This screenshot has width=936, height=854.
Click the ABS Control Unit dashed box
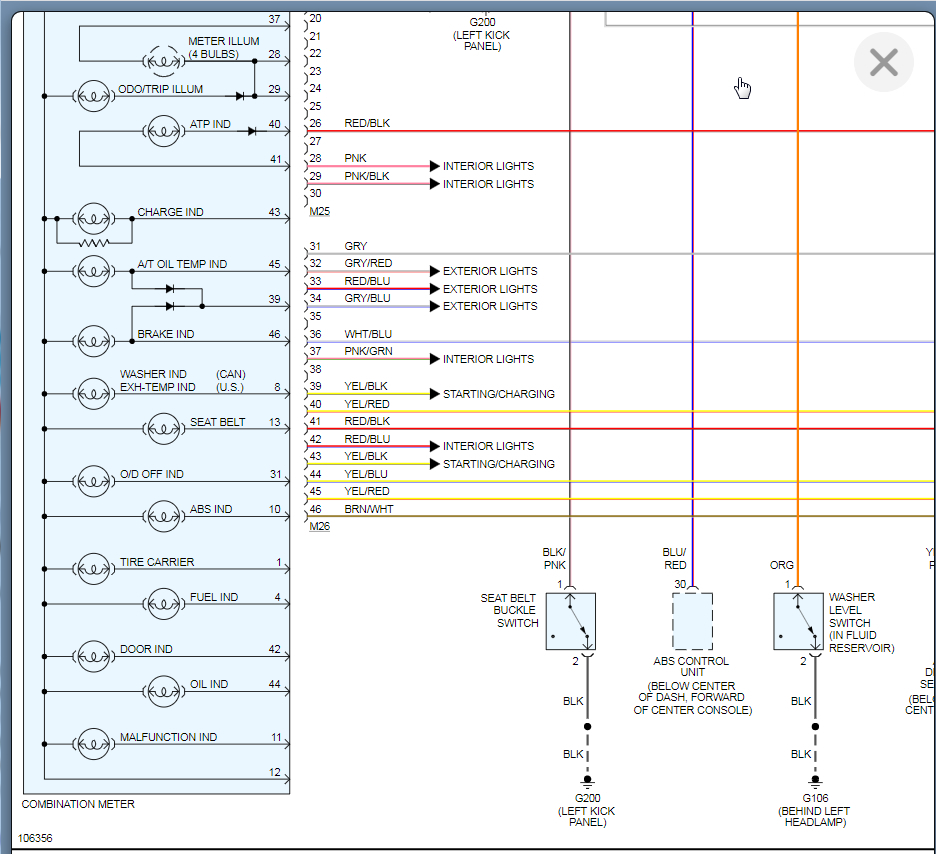pos(692,621)
